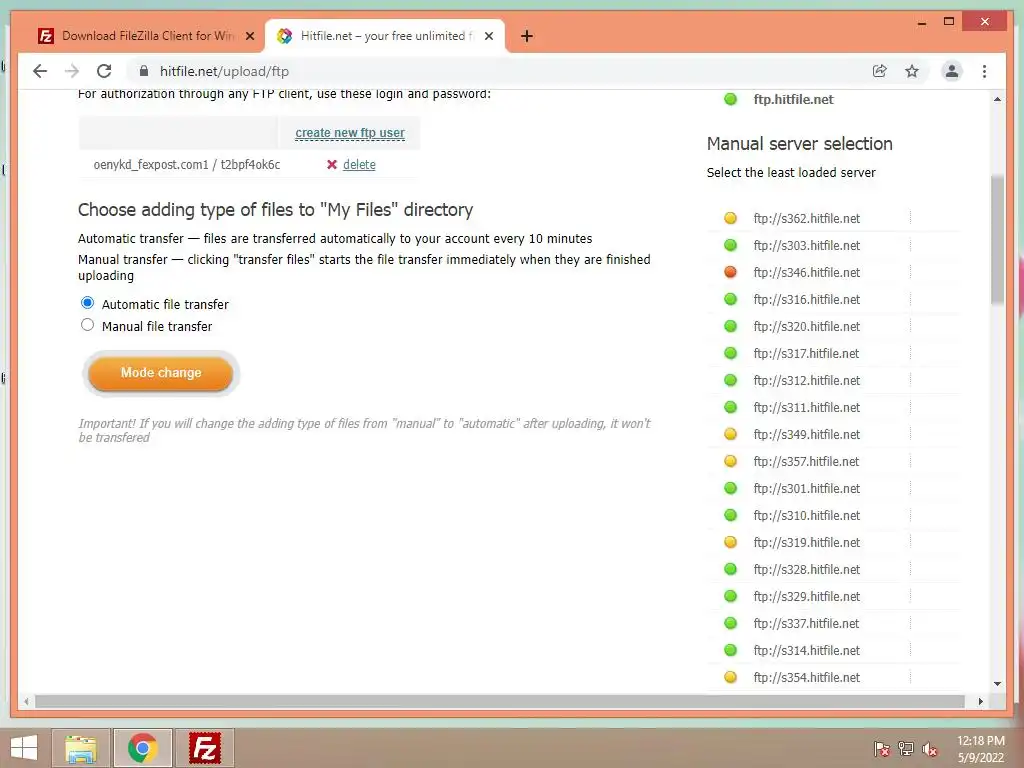Click the create new ftp user link

pyautogui.click(x=349, y=133)
